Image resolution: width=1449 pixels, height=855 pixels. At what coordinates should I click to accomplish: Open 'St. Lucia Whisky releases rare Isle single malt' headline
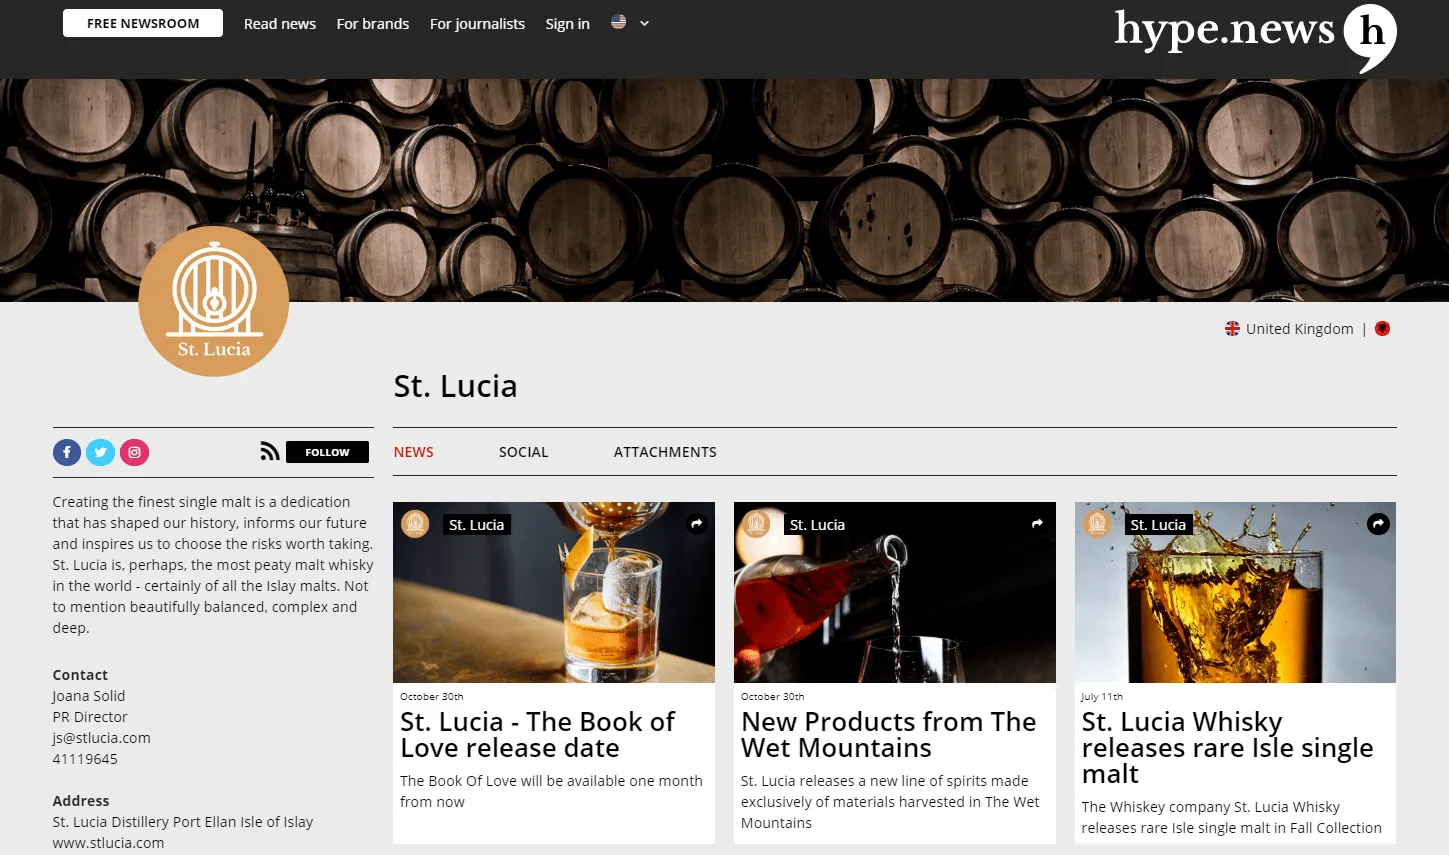coord(1227,748)
